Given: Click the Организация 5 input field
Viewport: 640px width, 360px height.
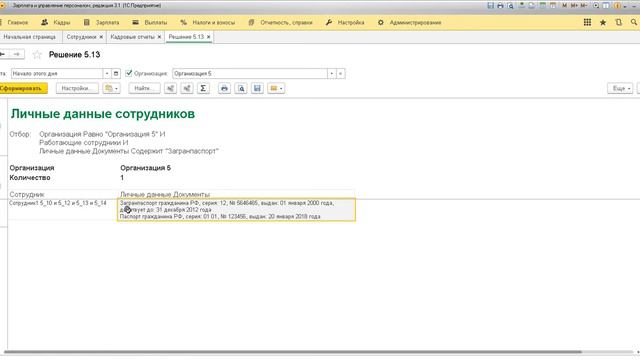Looking at the screenshot, I should click(250, 73).
